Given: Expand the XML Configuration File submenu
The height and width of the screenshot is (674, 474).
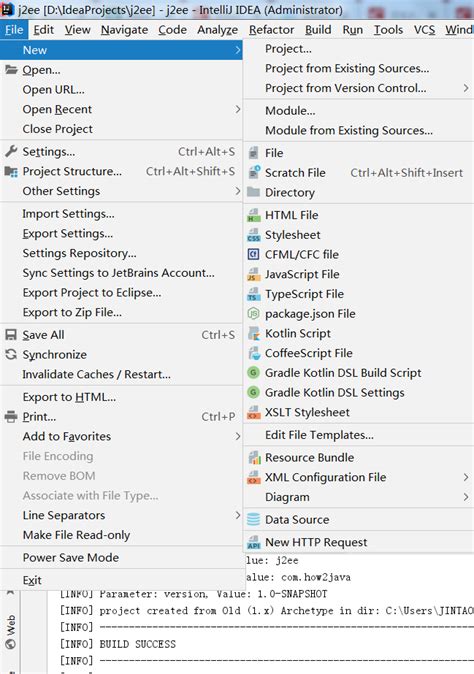Looking at the screenshot, I should (466, 477).
